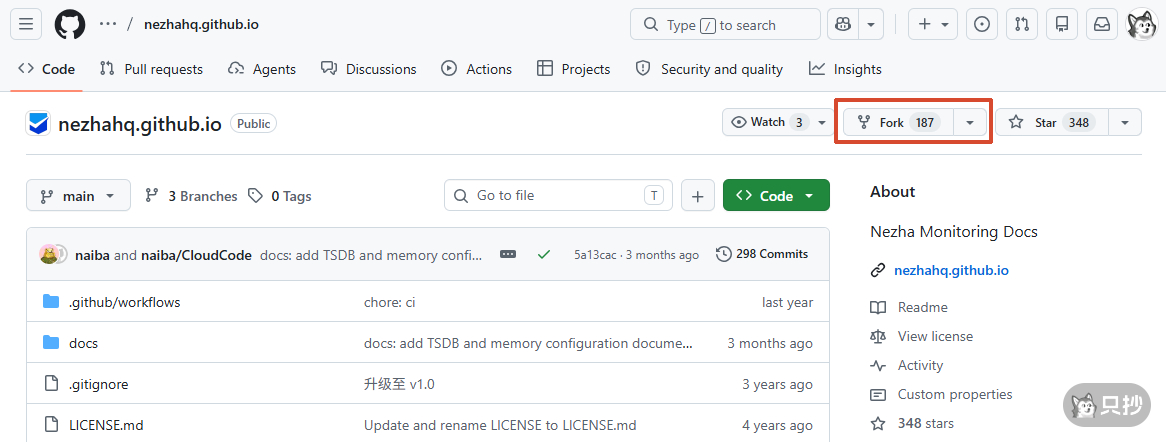
Task: Fork the repository
Action: click(898, 122)
